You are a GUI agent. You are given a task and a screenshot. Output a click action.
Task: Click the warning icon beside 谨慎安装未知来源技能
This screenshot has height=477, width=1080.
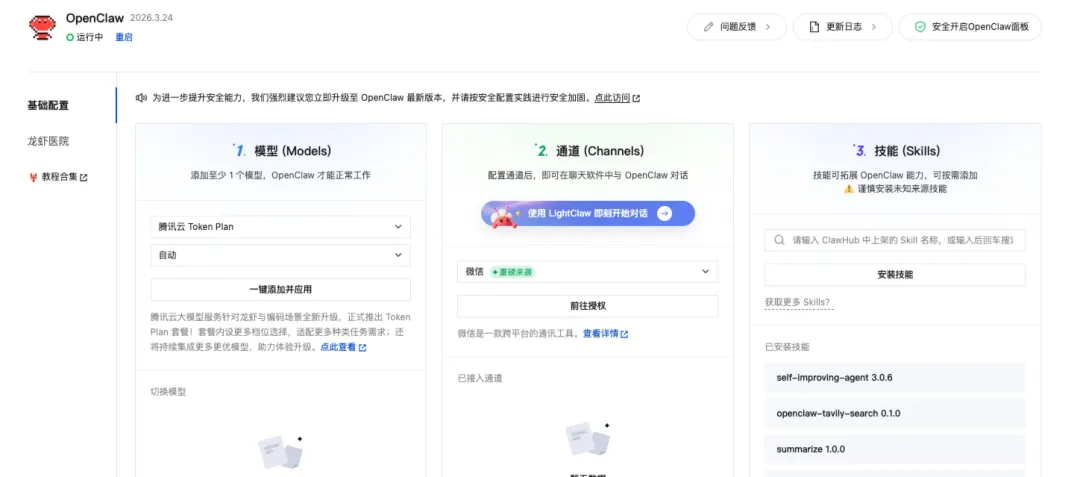click(849, 189)
